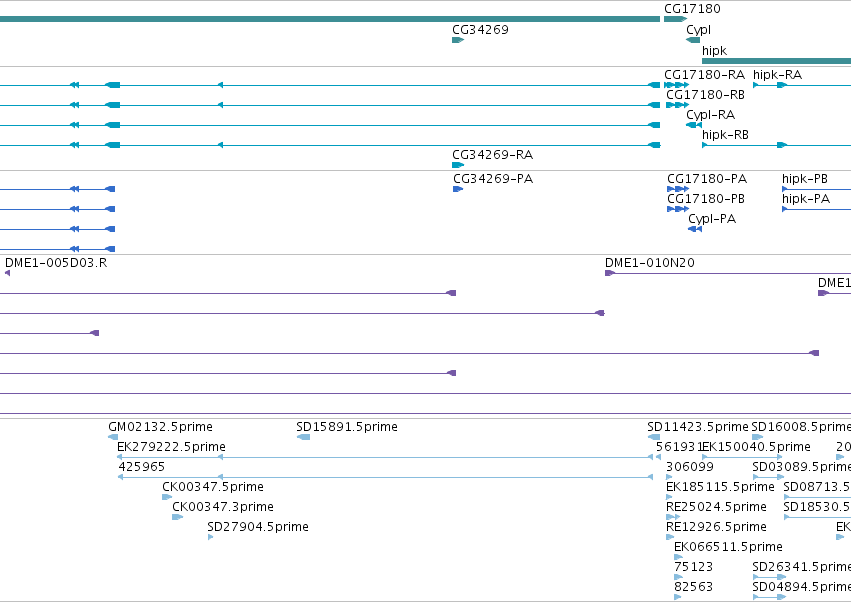The height and width of the screenshot is (602, 851).
Task: Select EST EK279222.5prime label
Action: 171,447
